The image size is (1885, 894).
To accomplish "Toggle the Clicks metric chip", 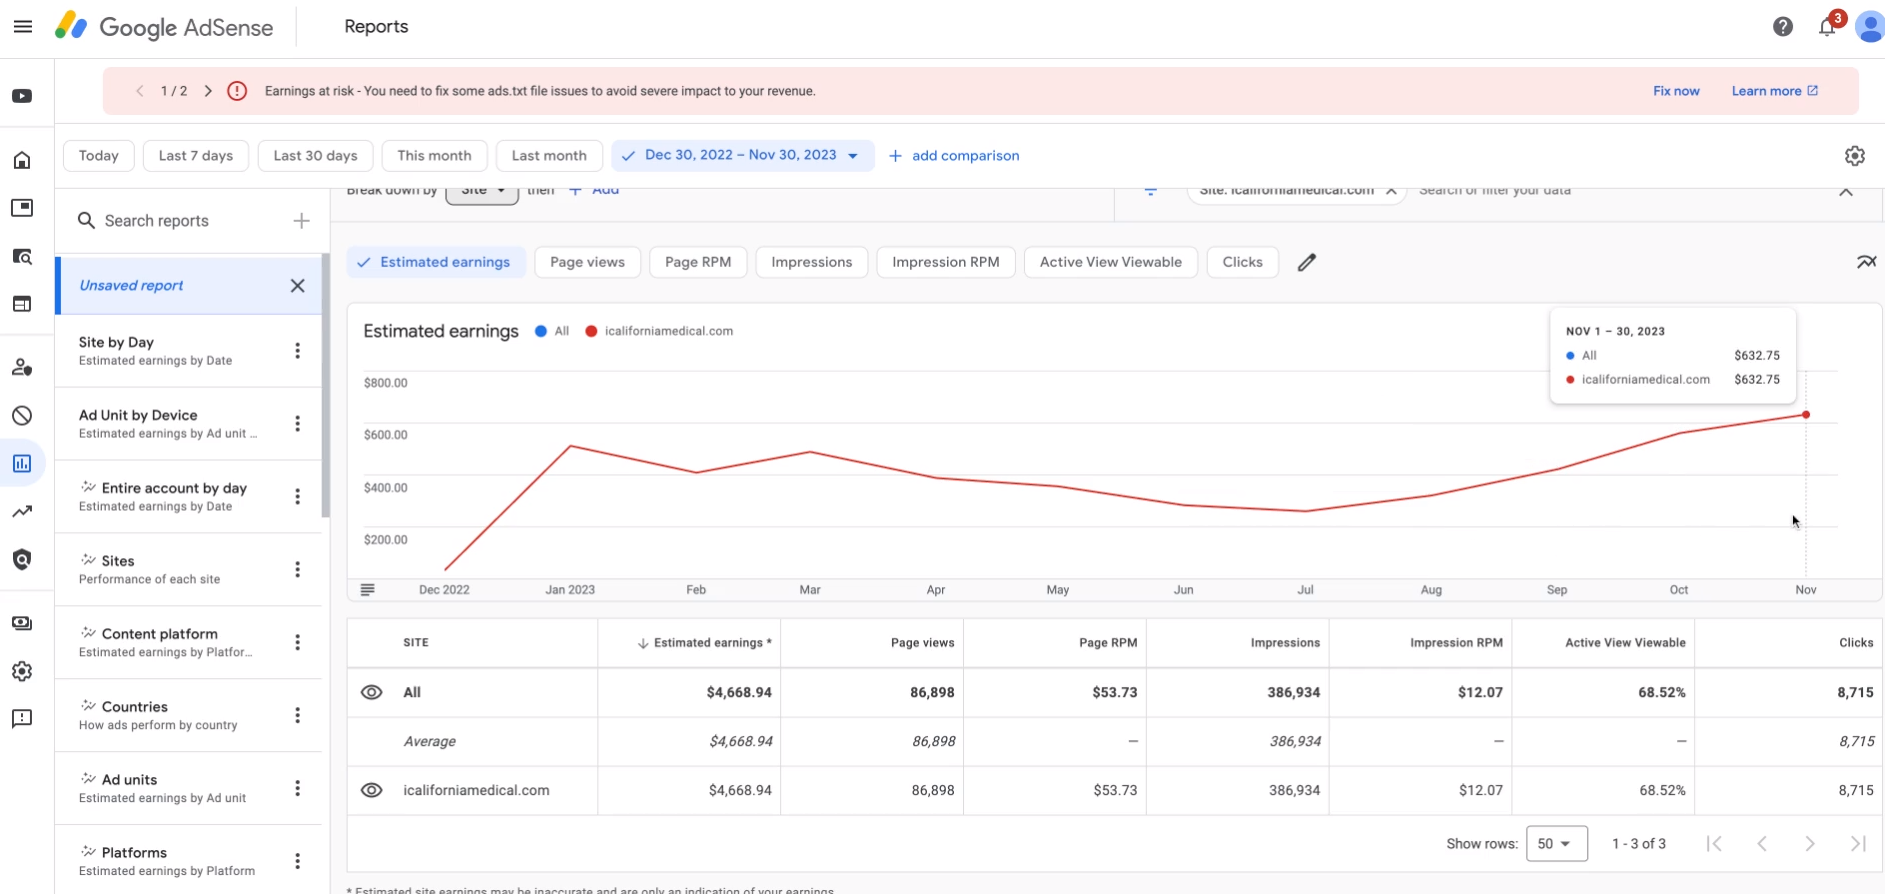I will click(x=1243, y=262).
